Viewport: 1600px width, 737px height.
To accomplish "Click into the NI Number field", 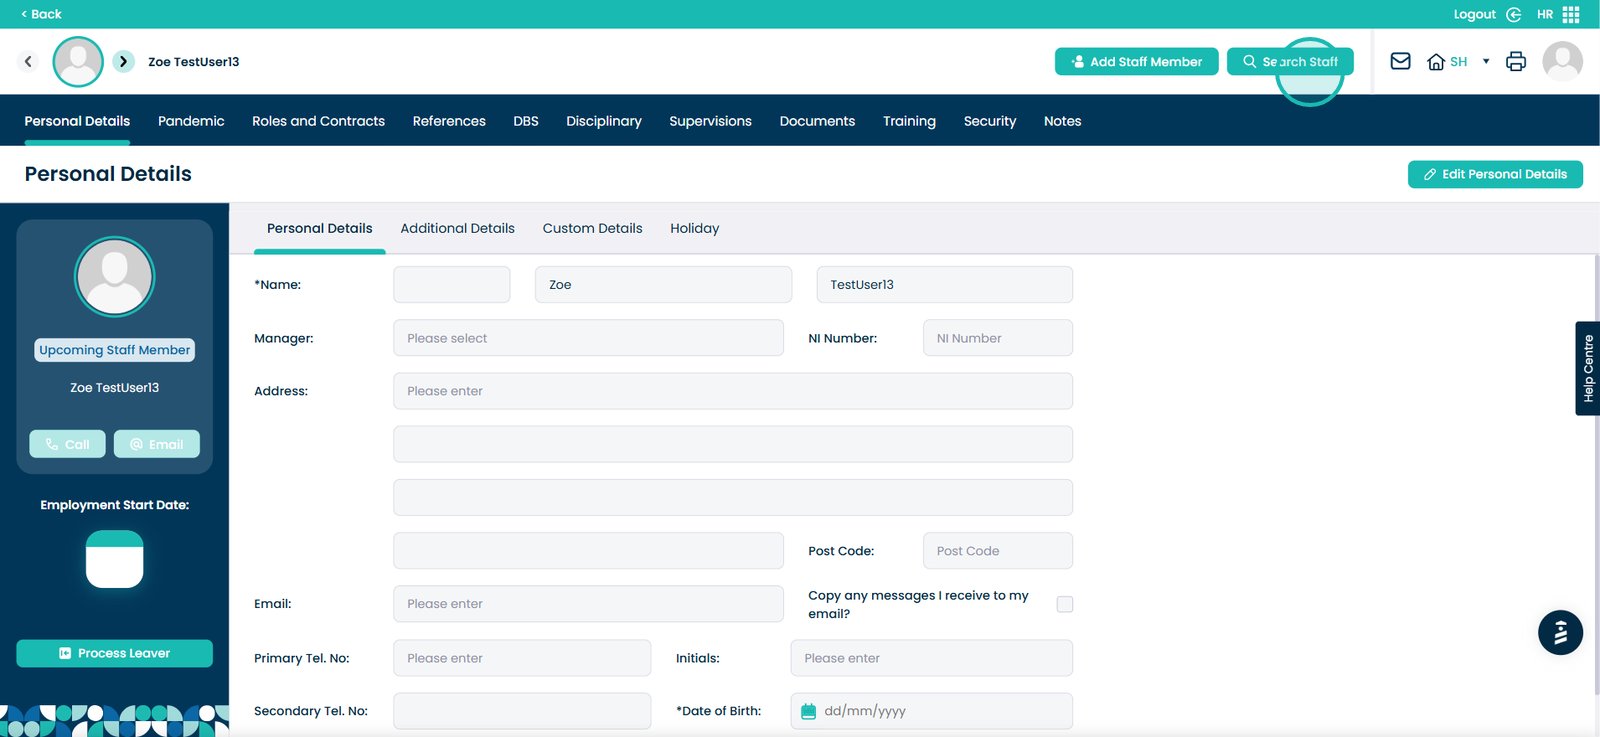I will point(997,338).
